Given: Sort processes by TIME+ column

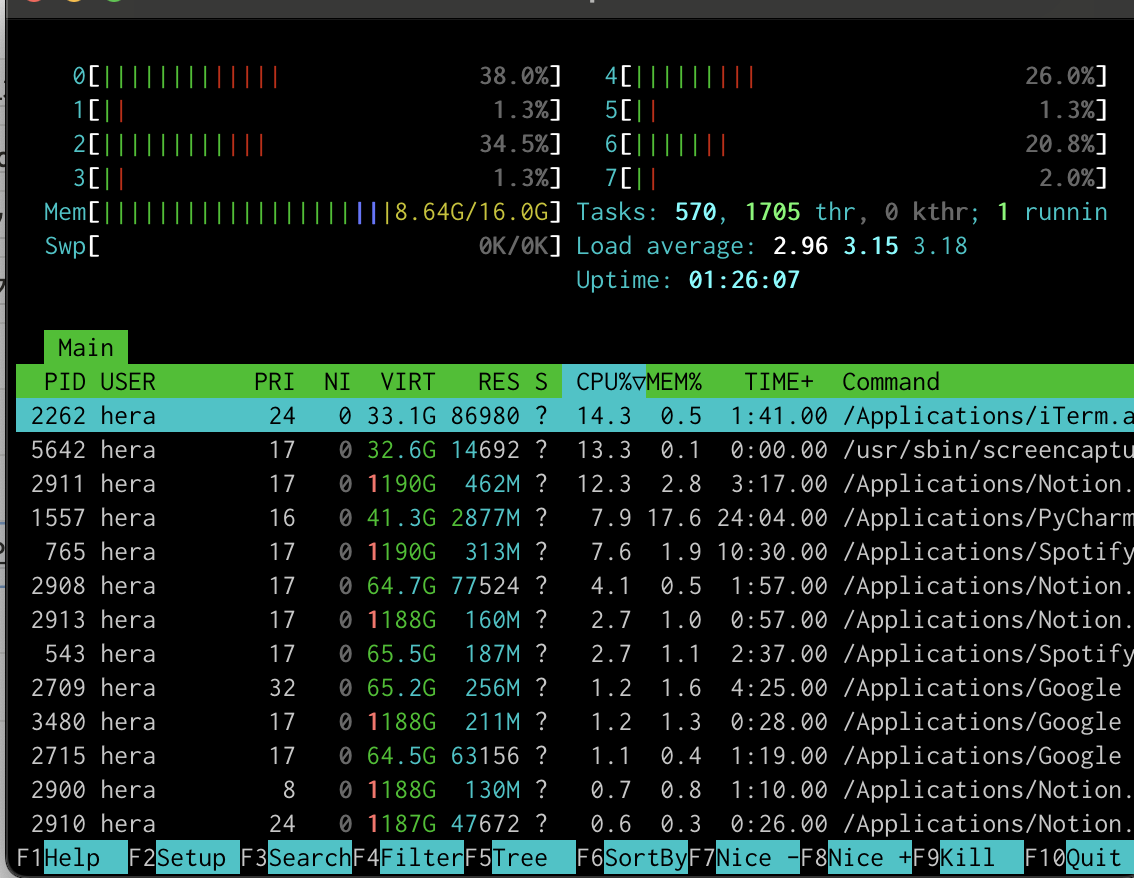Looking at the screenshot, I should (778, 382).
